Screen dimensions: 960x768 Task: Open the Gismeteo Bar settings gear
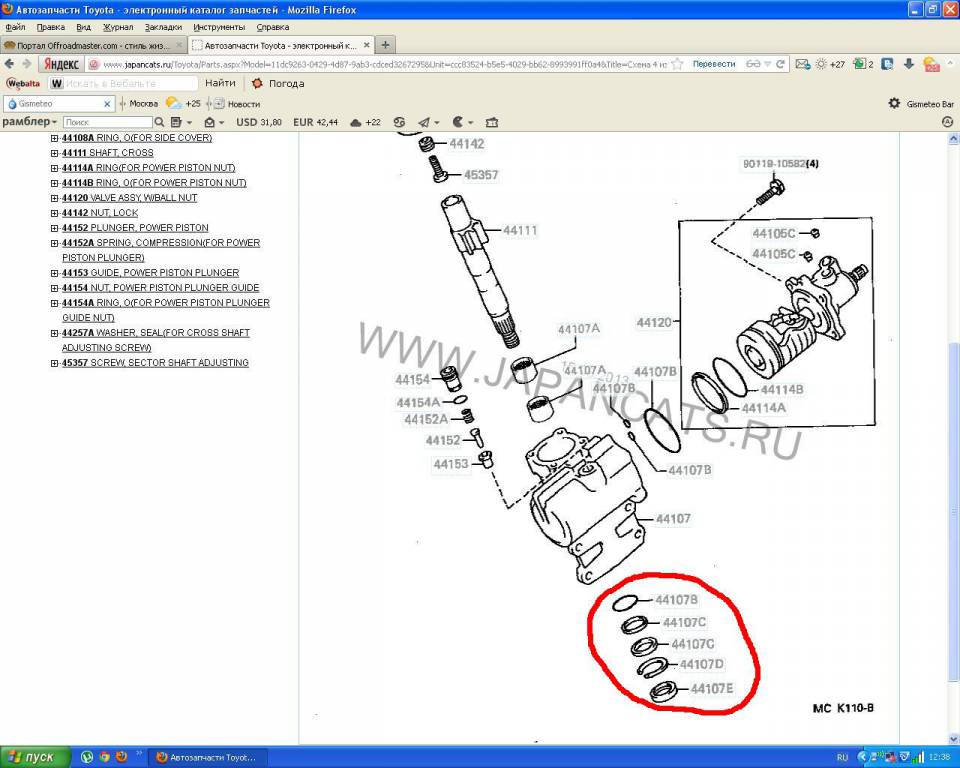[894, 103]
